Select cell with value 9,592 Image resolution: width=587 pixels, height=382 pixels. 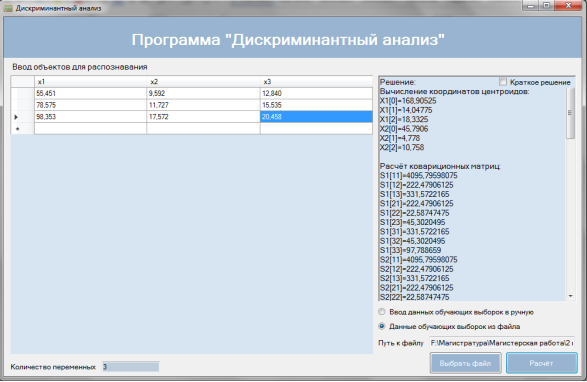203,93
